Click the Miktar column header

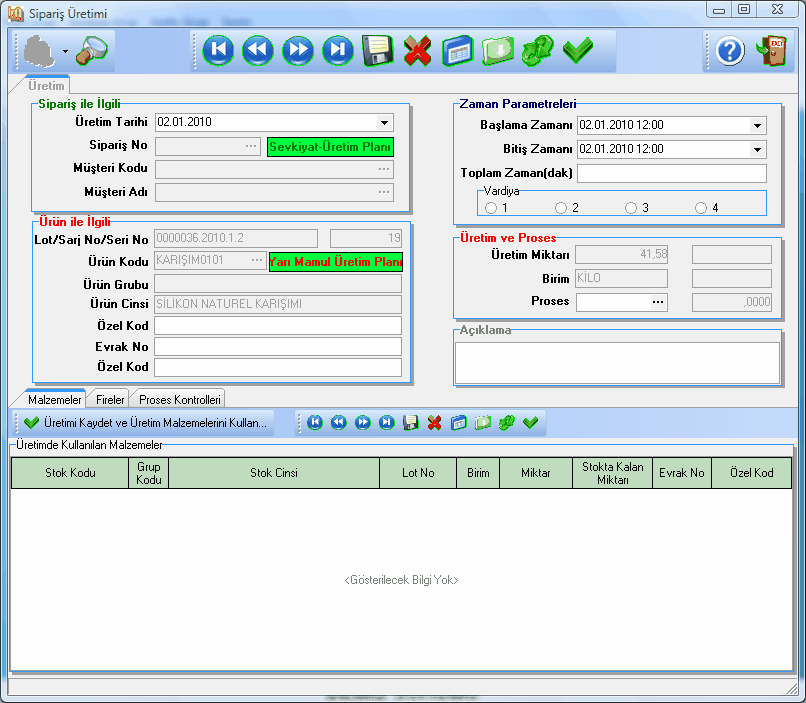click(536, 473)
